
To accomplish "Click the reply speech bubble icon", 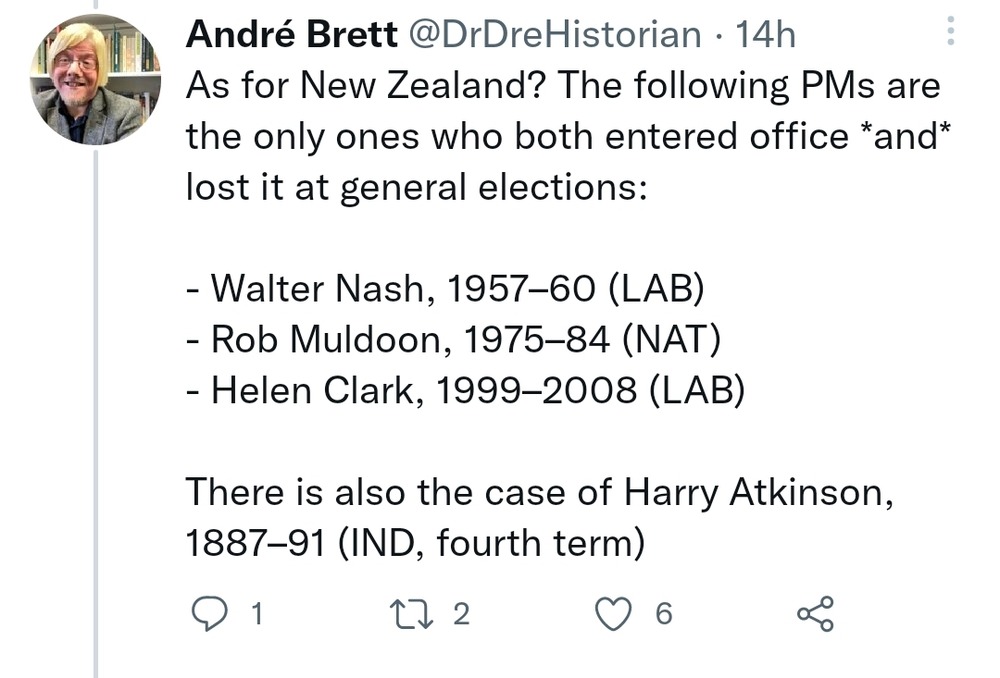I will [208, 613].
